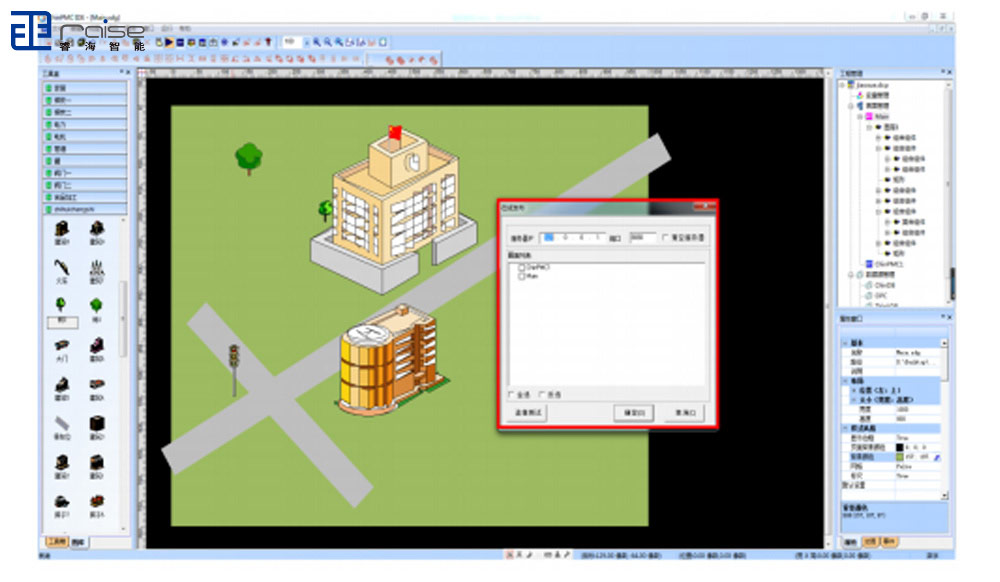This screenshot has width=1000, height=582.
Task: Click the toolbox list scroll-down arrow
Action: (124, 528)
